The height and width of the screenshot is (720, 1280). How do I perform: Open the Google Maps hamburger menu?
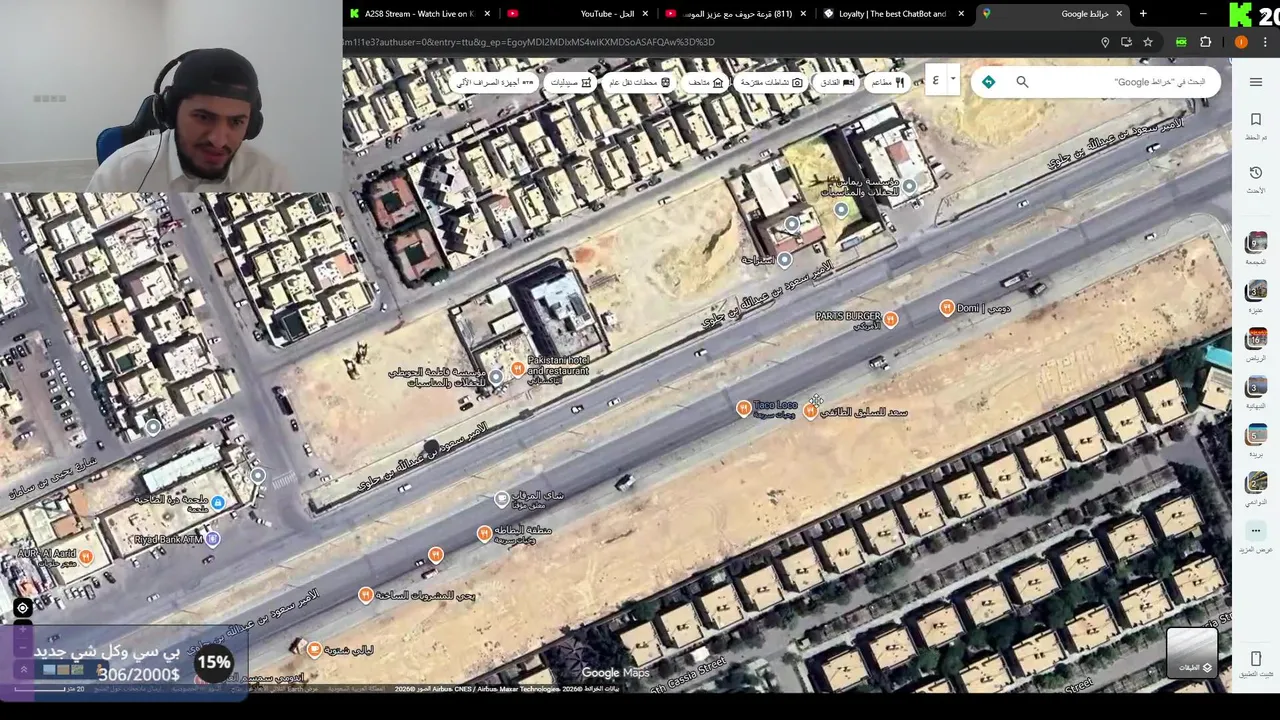pos(1256,82)
